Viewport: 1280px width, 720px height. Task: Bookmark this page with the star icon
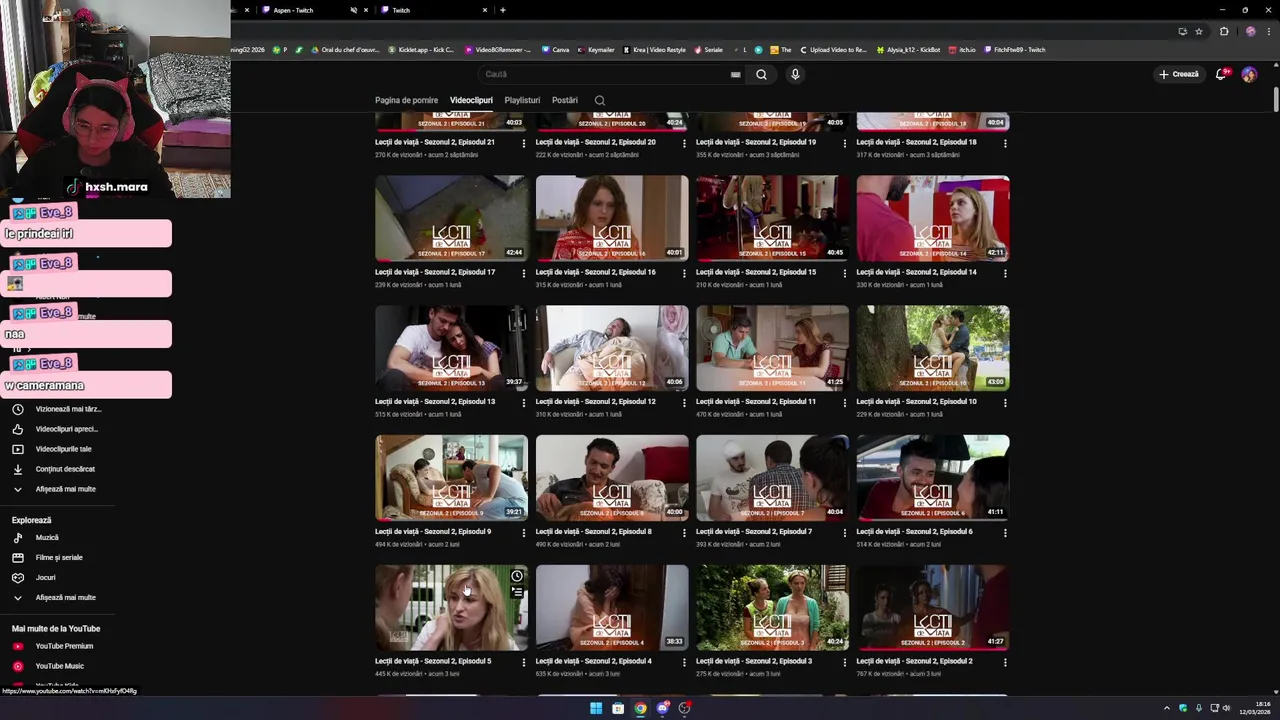point(1199,31)
